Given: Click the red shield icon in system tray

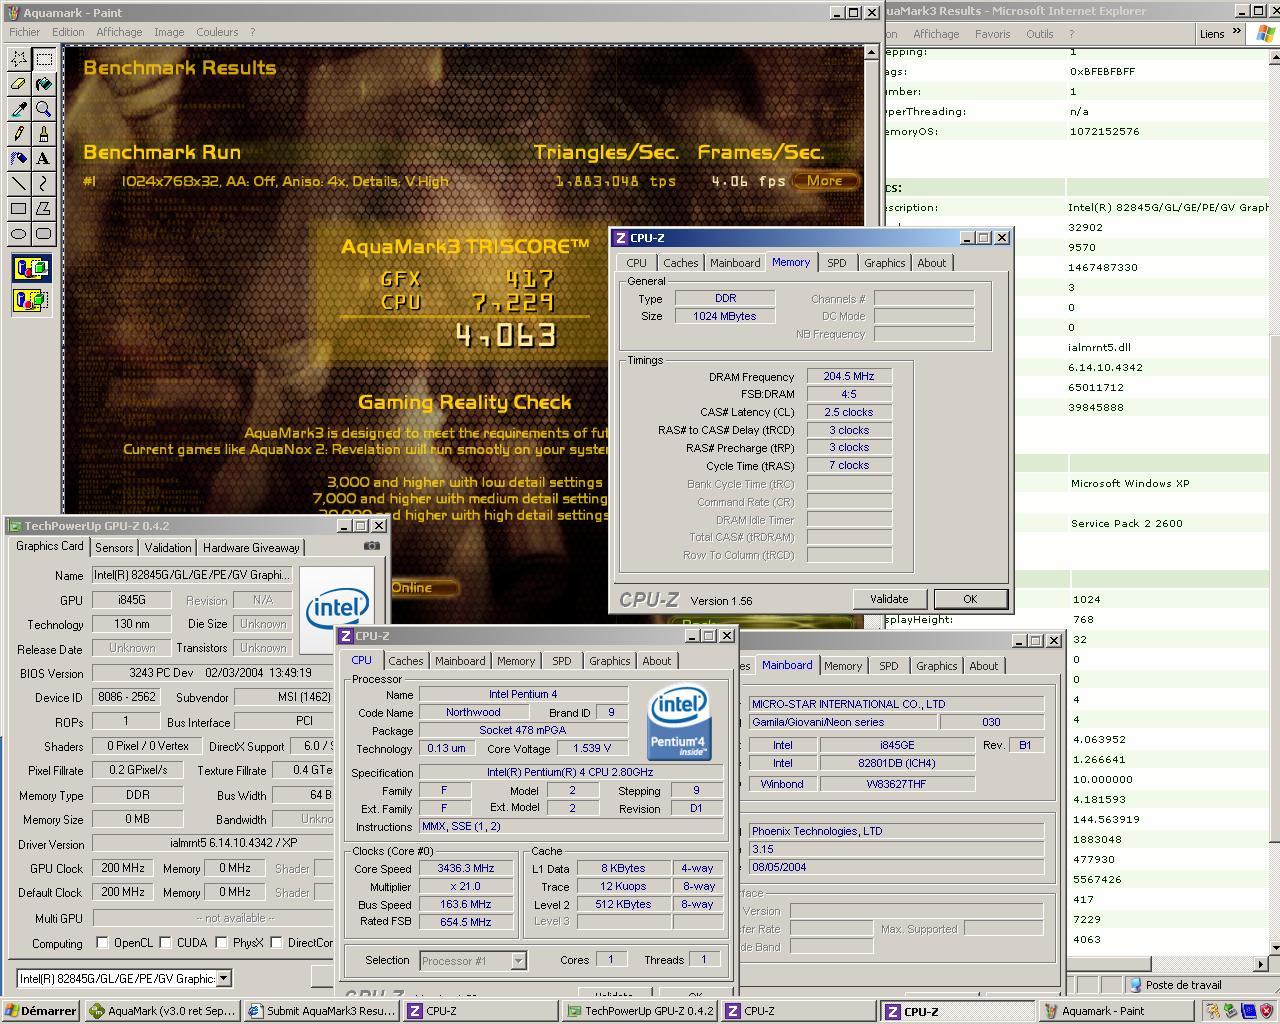Looking at the screenshot, I should point(1264,1011).
